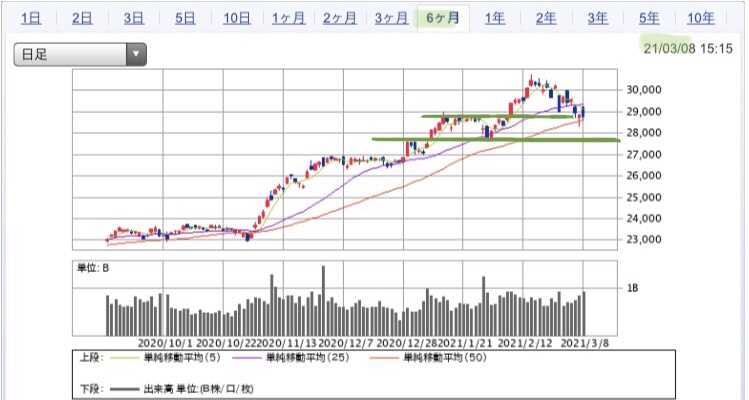This screenshot has width=749, height=400.
Task: Click the active 6ヶ月 tab
Action: click(443, 18)
